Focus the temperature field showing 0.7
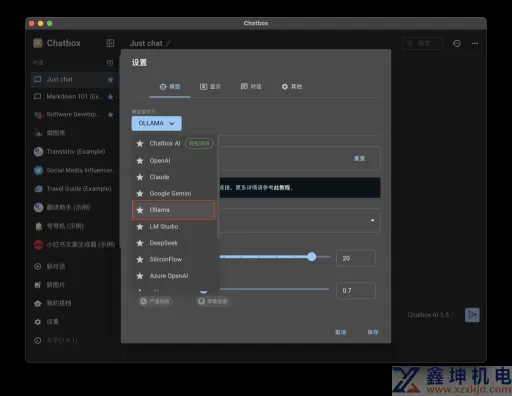 [x=356, y=291]
